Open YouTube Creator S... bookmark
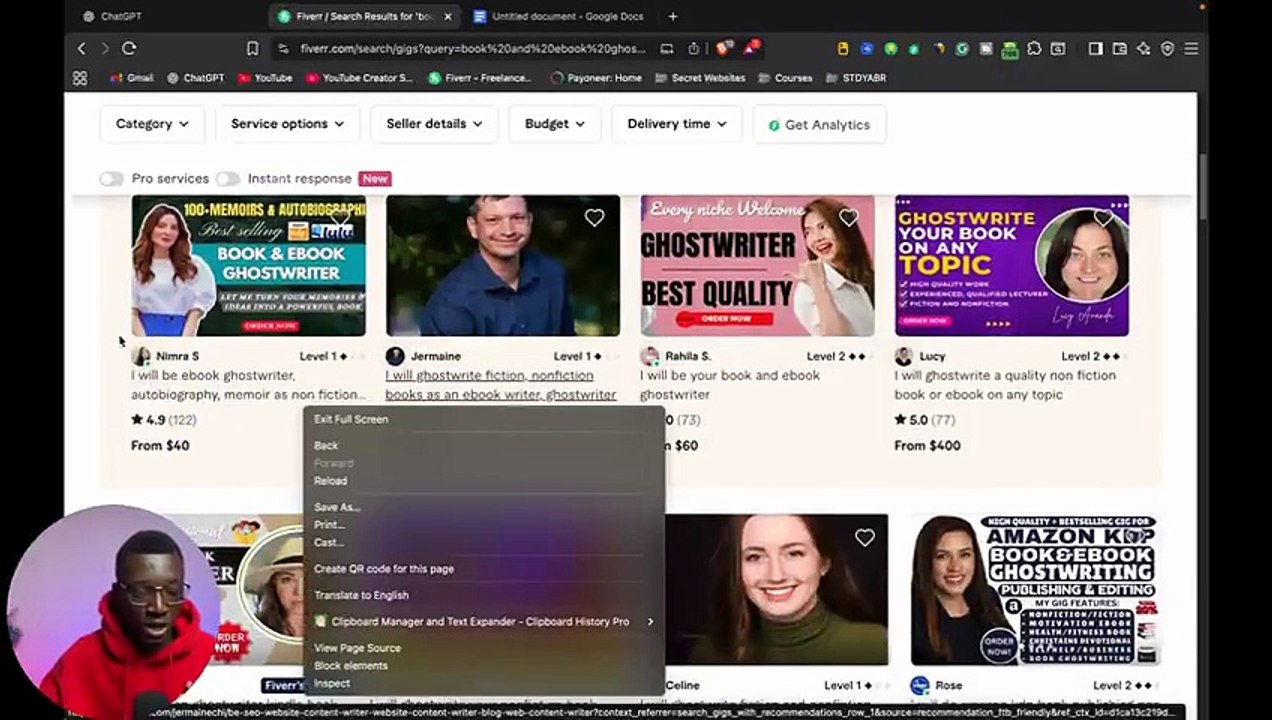This screenshot has height=720, width=1272. tap(359, 78)
